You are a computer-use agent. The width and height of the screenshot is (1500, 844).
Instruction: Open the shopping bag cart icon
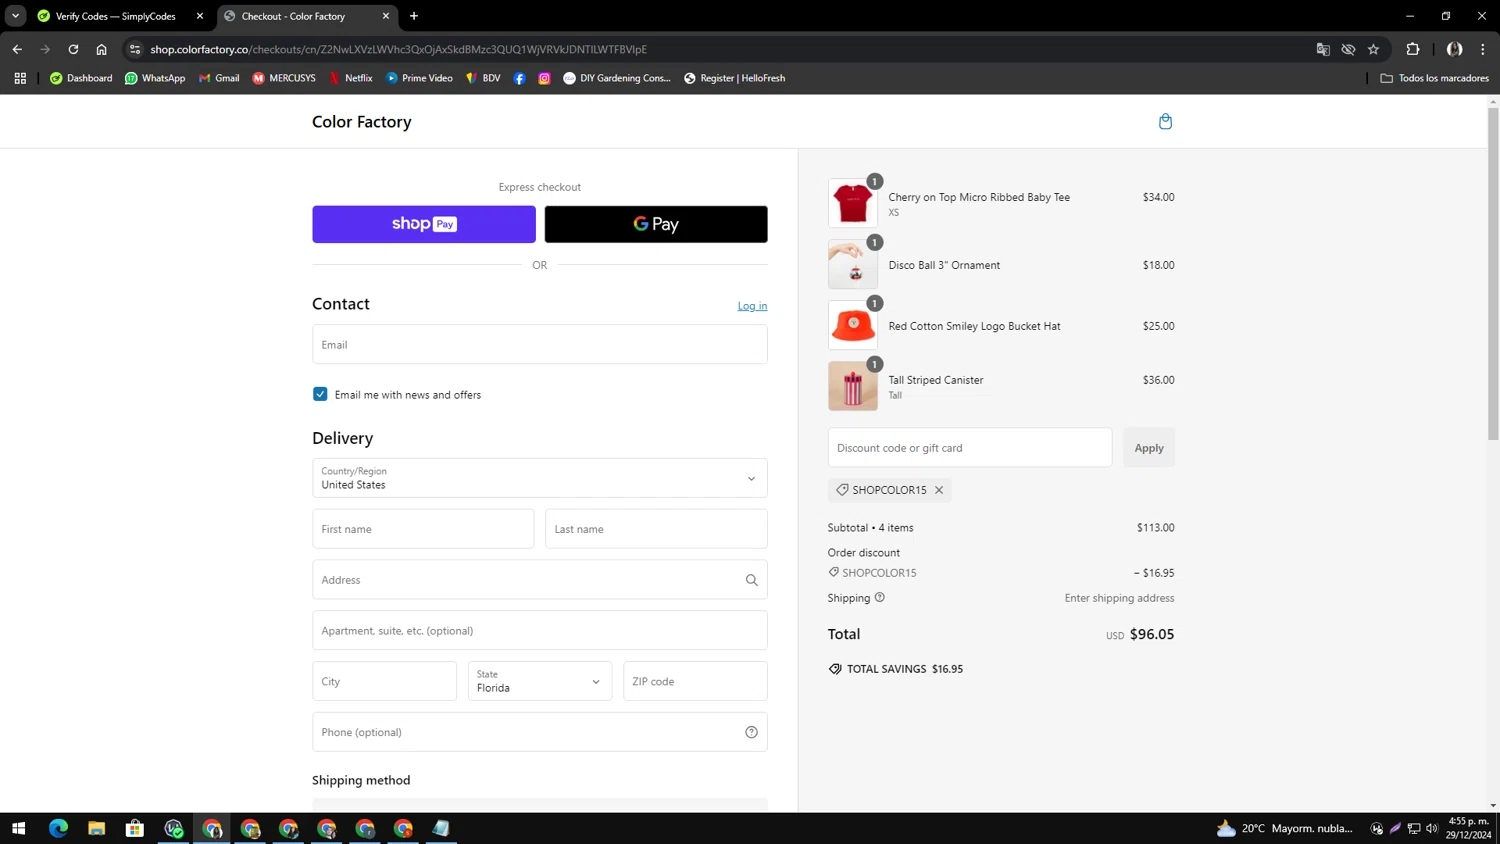tap(1165, 121)
